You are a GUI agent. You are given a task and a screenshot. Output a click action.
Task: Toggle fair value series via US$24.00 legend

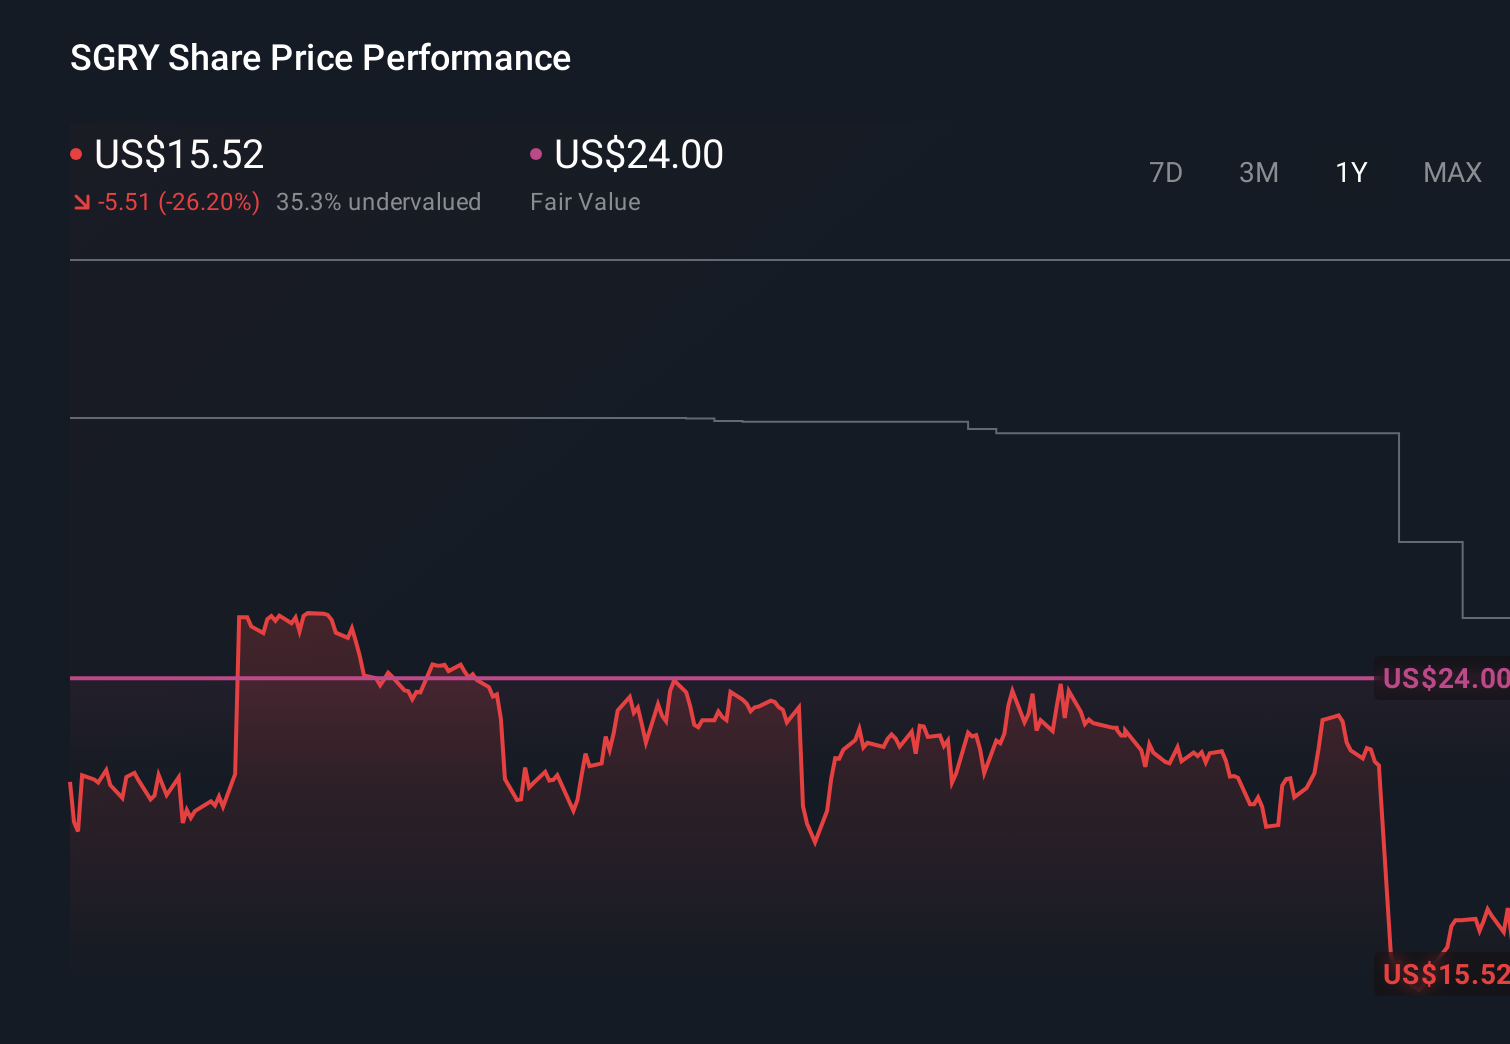638,154
